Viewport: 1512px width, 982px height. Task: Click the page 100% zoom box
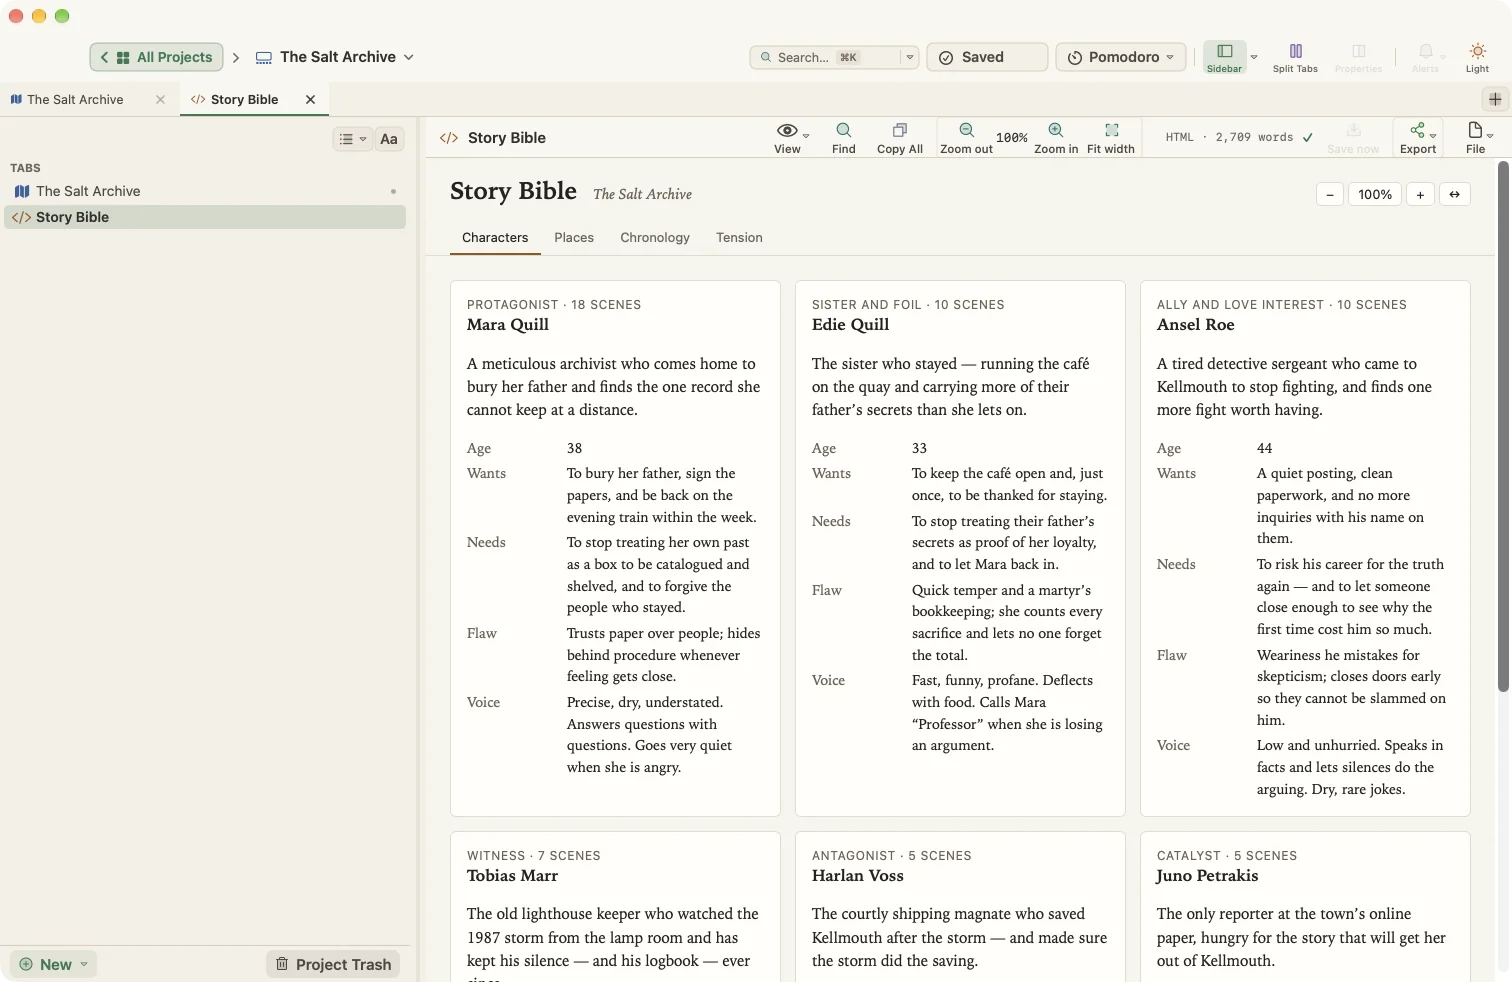[1375, 195]
